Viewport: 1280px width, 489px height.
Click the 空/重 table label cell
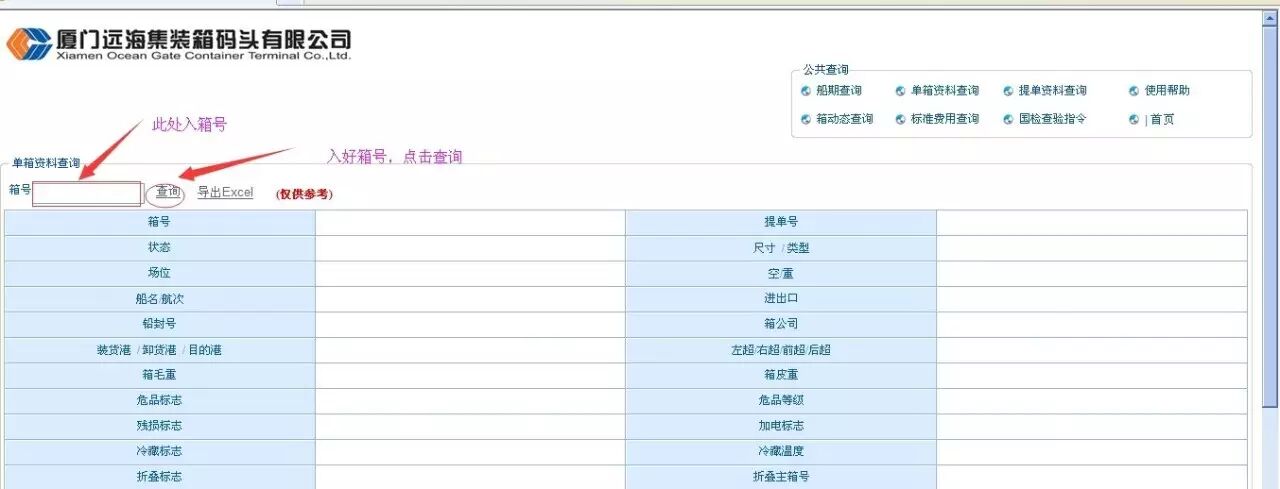click(x=781, y=273)
